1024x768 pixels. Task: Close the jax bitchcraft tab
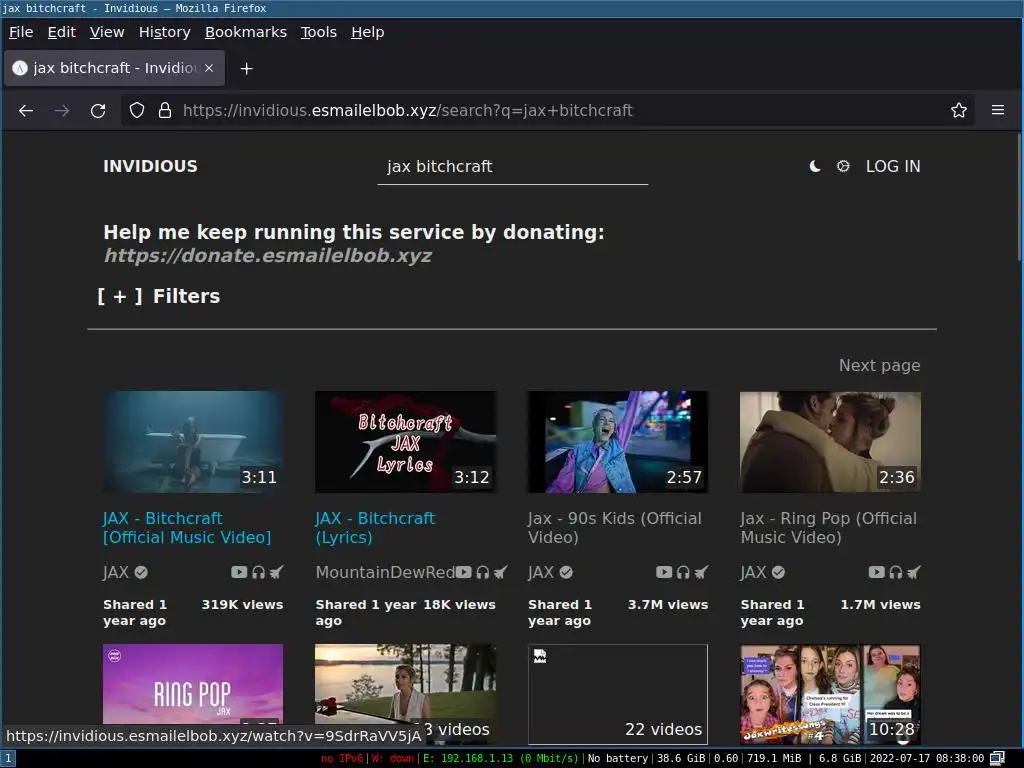[x=209, y=68]
